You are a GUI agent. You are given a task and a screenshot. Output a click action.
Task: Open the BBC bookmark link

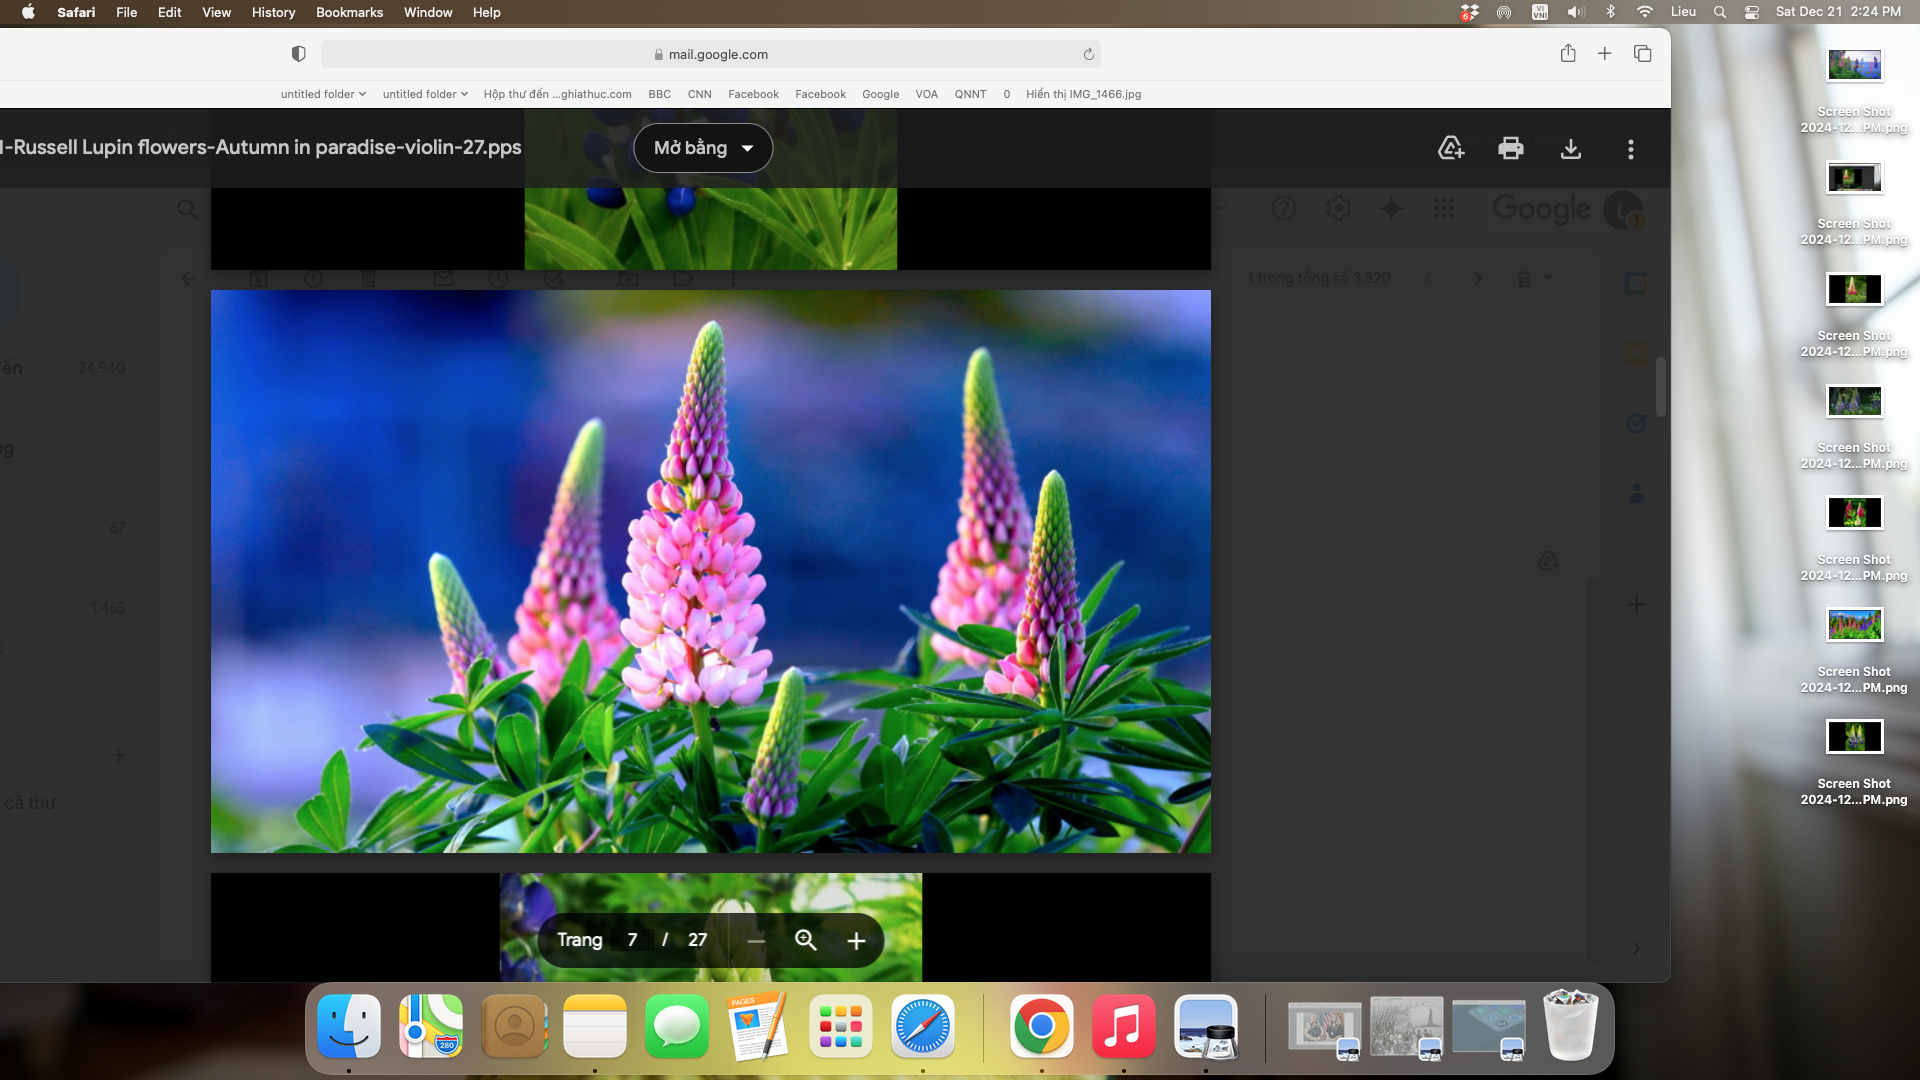coord(659,94)
